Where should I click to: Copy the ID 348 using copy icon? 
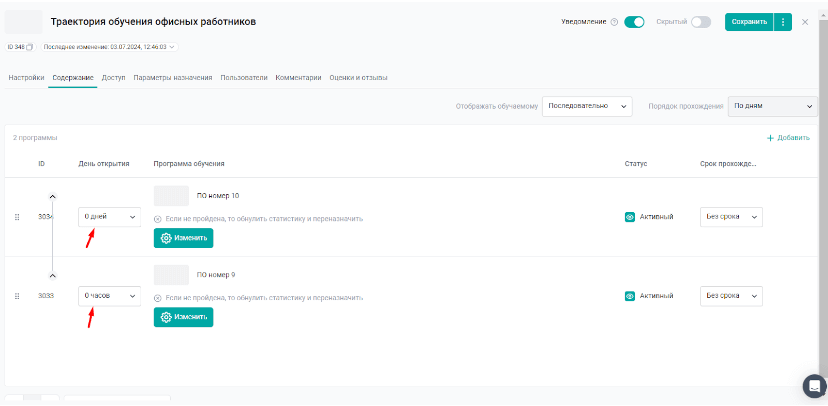[30, 47]
